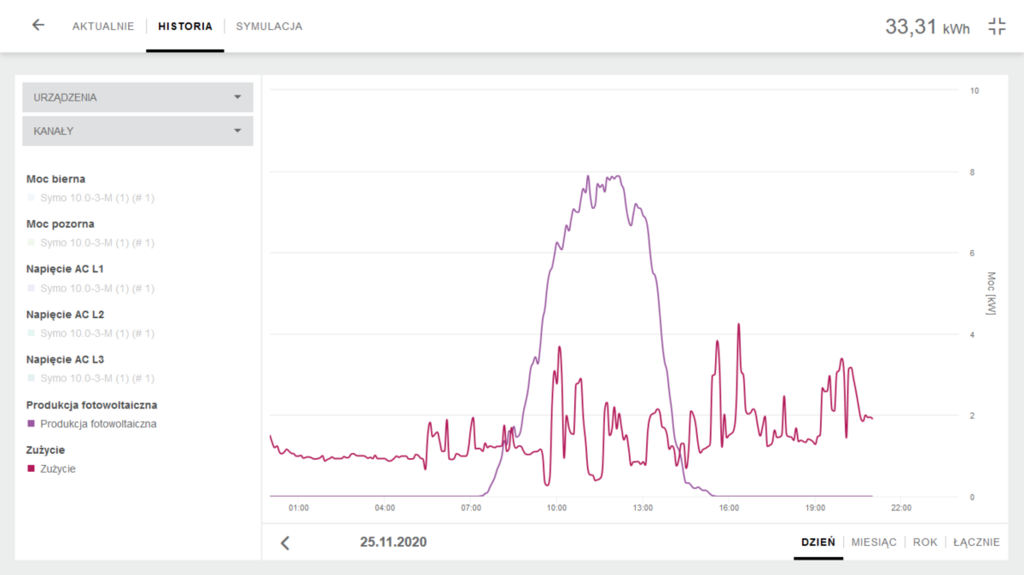Open the Urządzenia dropdown
Viewport: 1024px width, 575px height.
[x=137, y=98]
